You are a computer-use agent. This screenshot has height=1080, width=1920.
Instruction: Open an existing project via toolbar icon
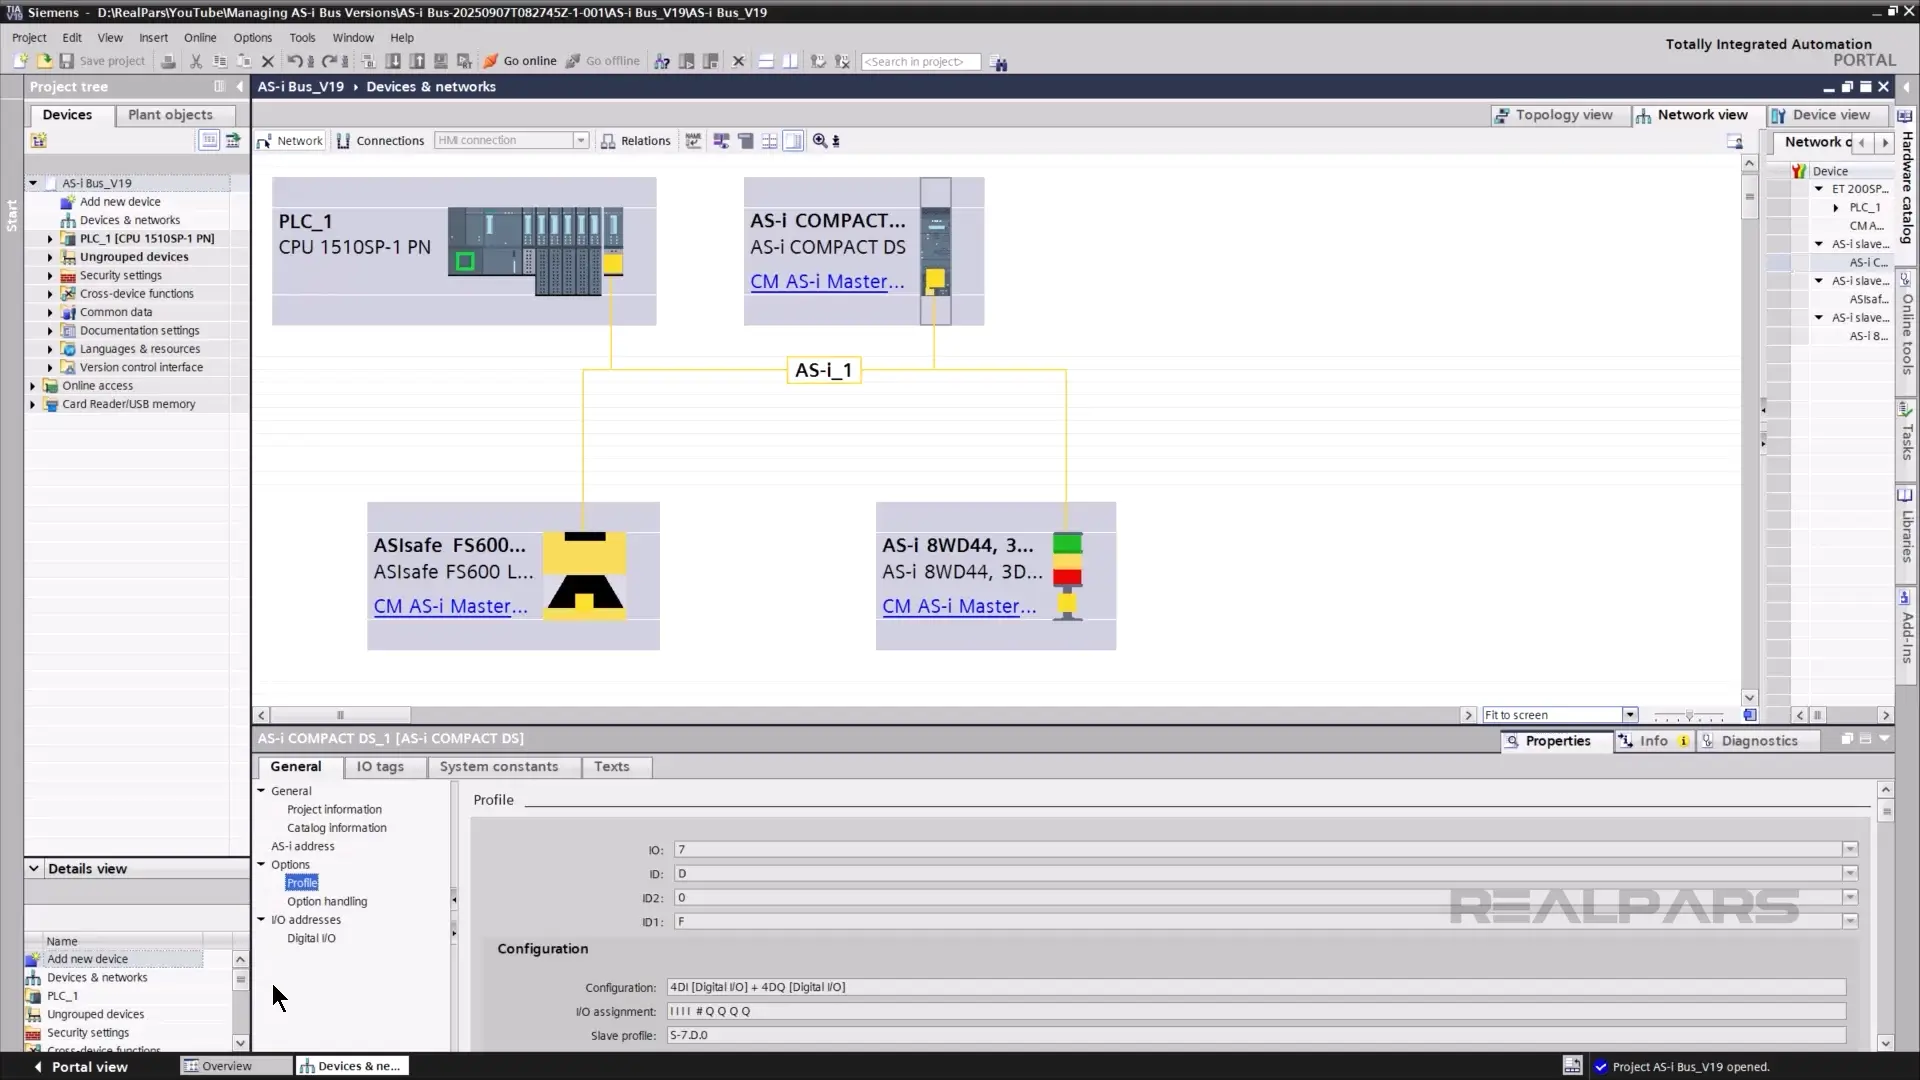[44, 61]
